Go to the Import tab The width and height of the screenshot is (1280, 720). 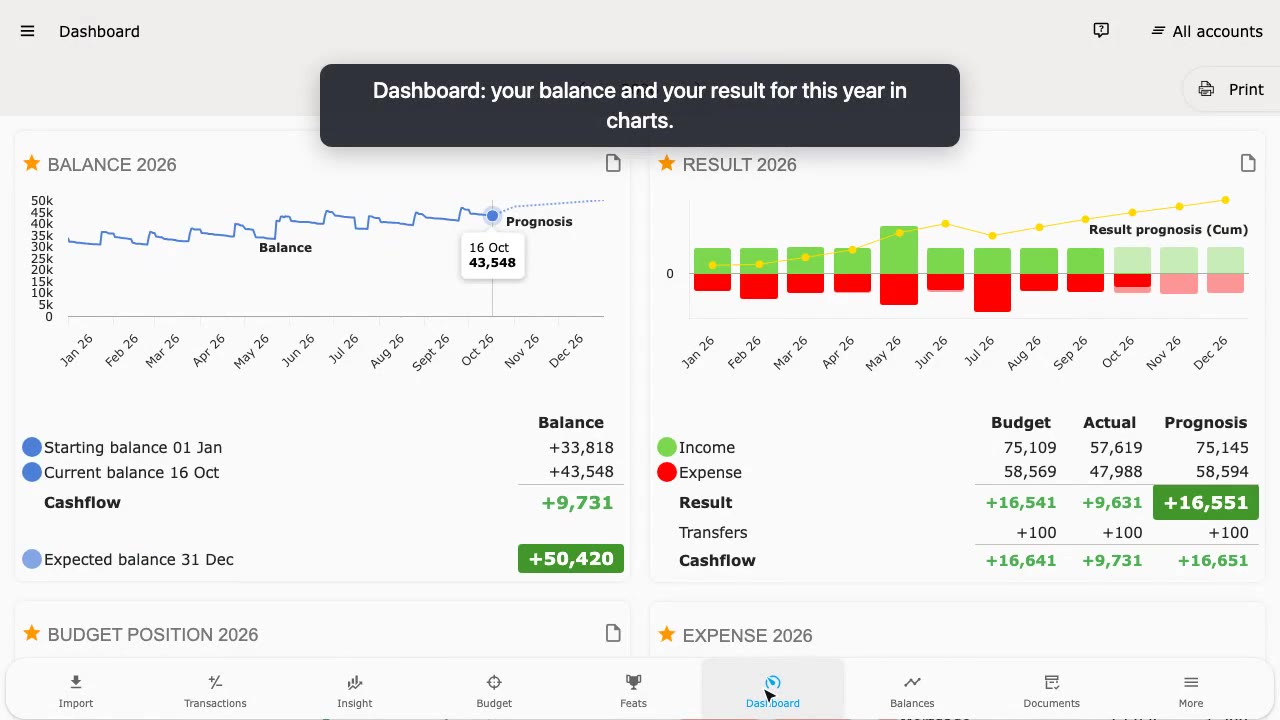(x=76, y=690)
